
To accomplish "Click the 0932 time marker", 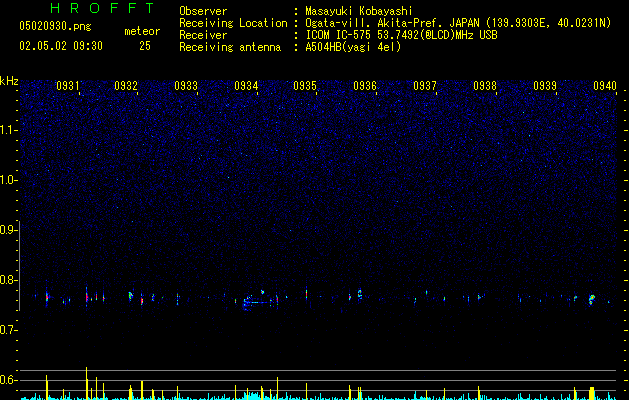I will click(126, 86).
